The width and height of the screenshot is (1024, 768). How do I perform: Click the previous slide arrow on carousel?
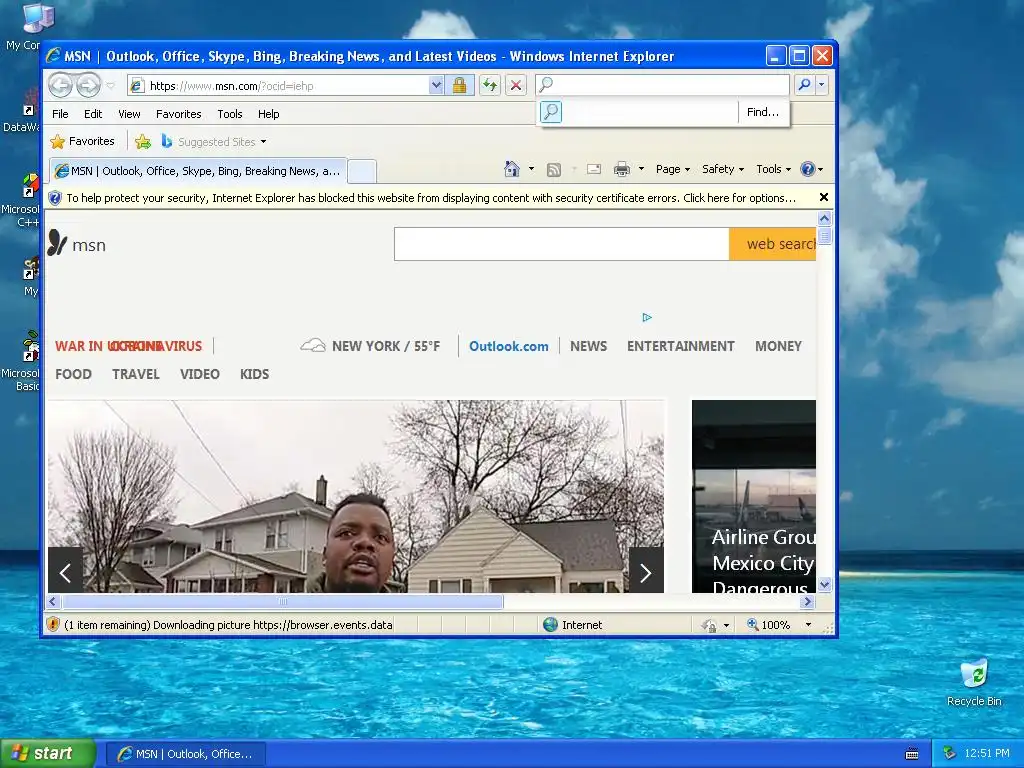point(65,571)
